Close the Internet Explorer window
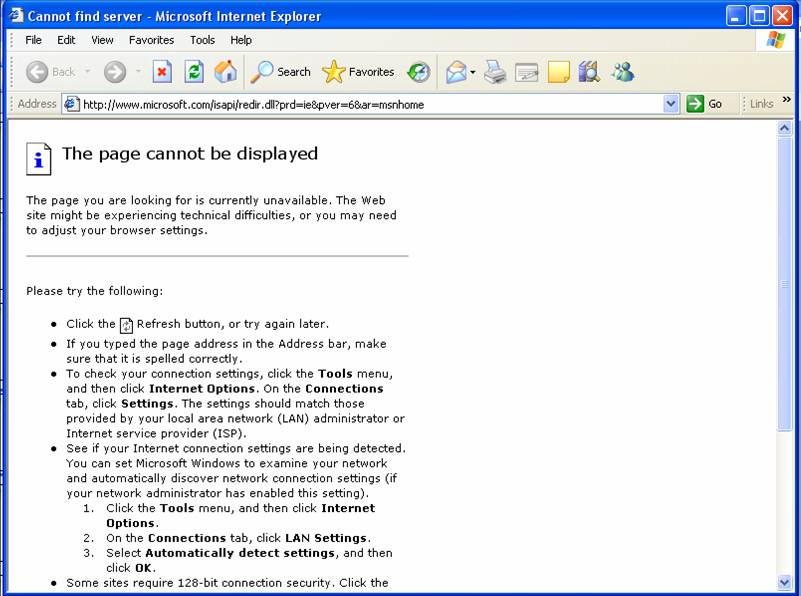 [x=782, y=16]
